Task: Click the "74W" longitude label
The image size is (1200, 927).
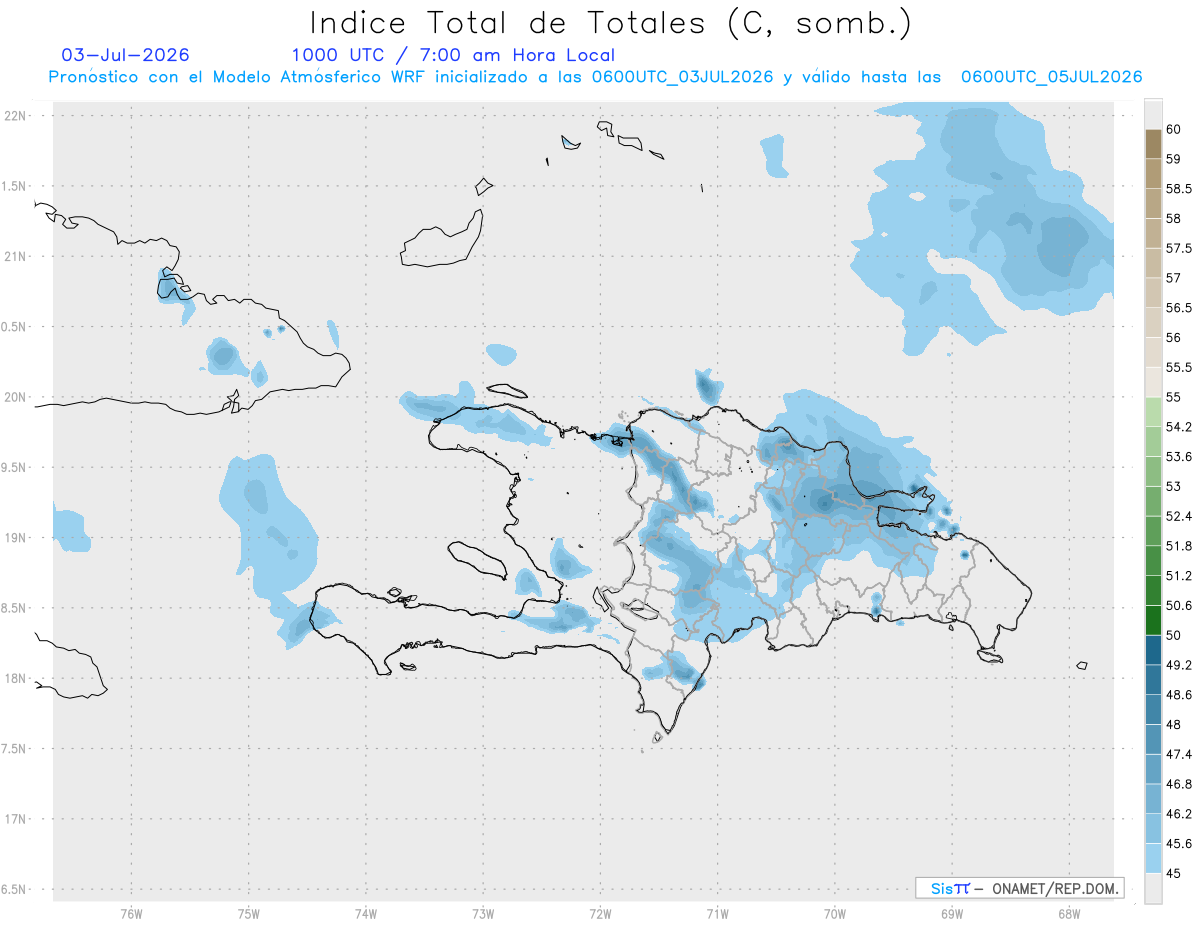Action: [x=365, y=913]
